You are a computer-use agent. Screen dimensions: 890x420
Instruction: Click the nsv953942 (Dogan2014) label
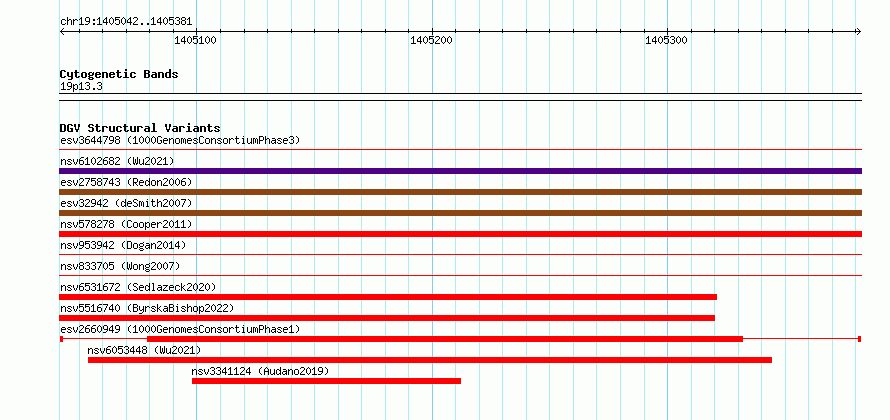click(x=123, y=245)
